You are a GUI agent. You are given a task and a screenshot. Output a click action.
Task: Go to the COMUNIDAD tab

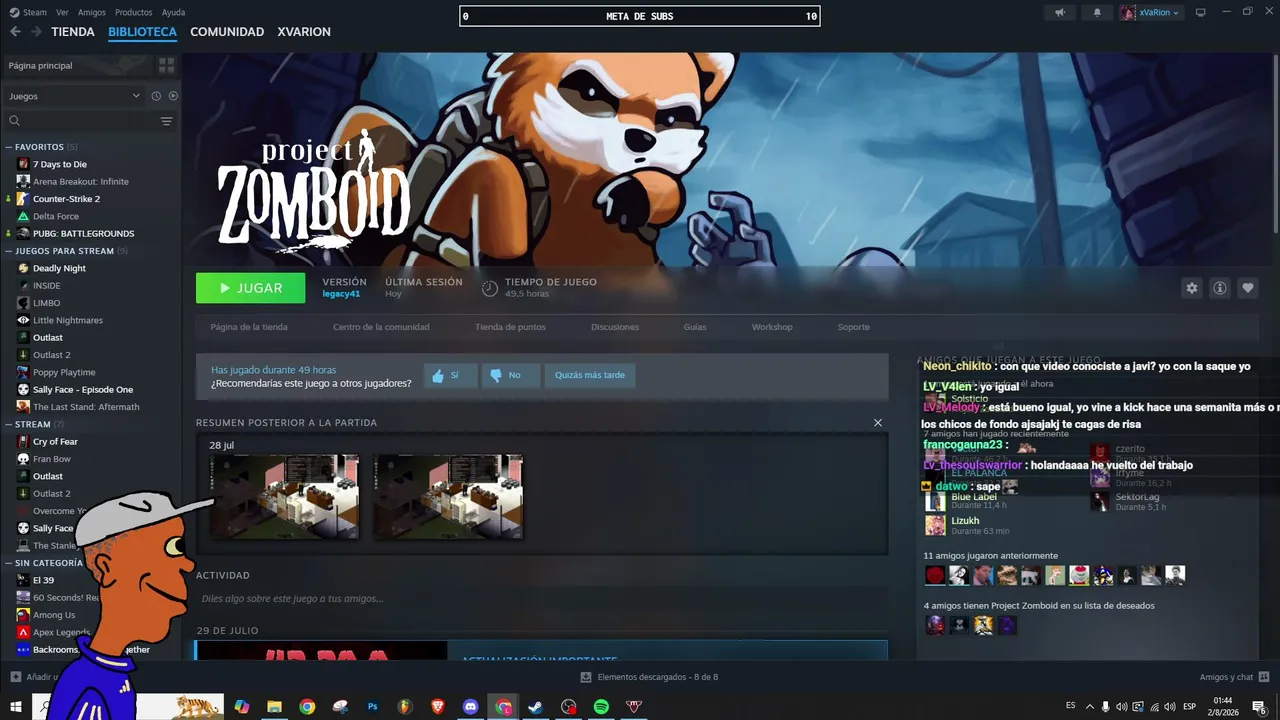pos(227,32)
